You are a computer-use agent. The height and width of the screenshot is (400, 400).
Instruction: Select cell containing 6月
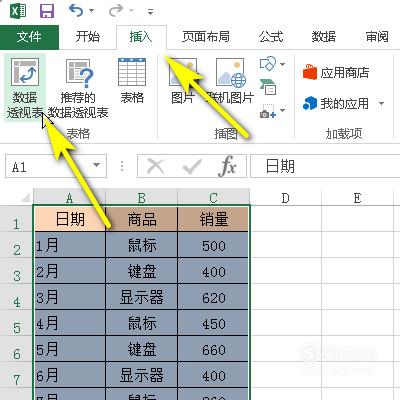70,375
